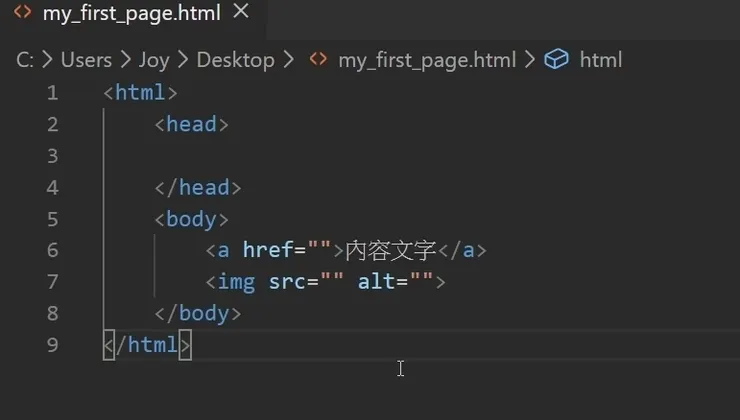Click line number 5 in the gutter
This screenshot has width=740, height=420.
click(52, 219)
